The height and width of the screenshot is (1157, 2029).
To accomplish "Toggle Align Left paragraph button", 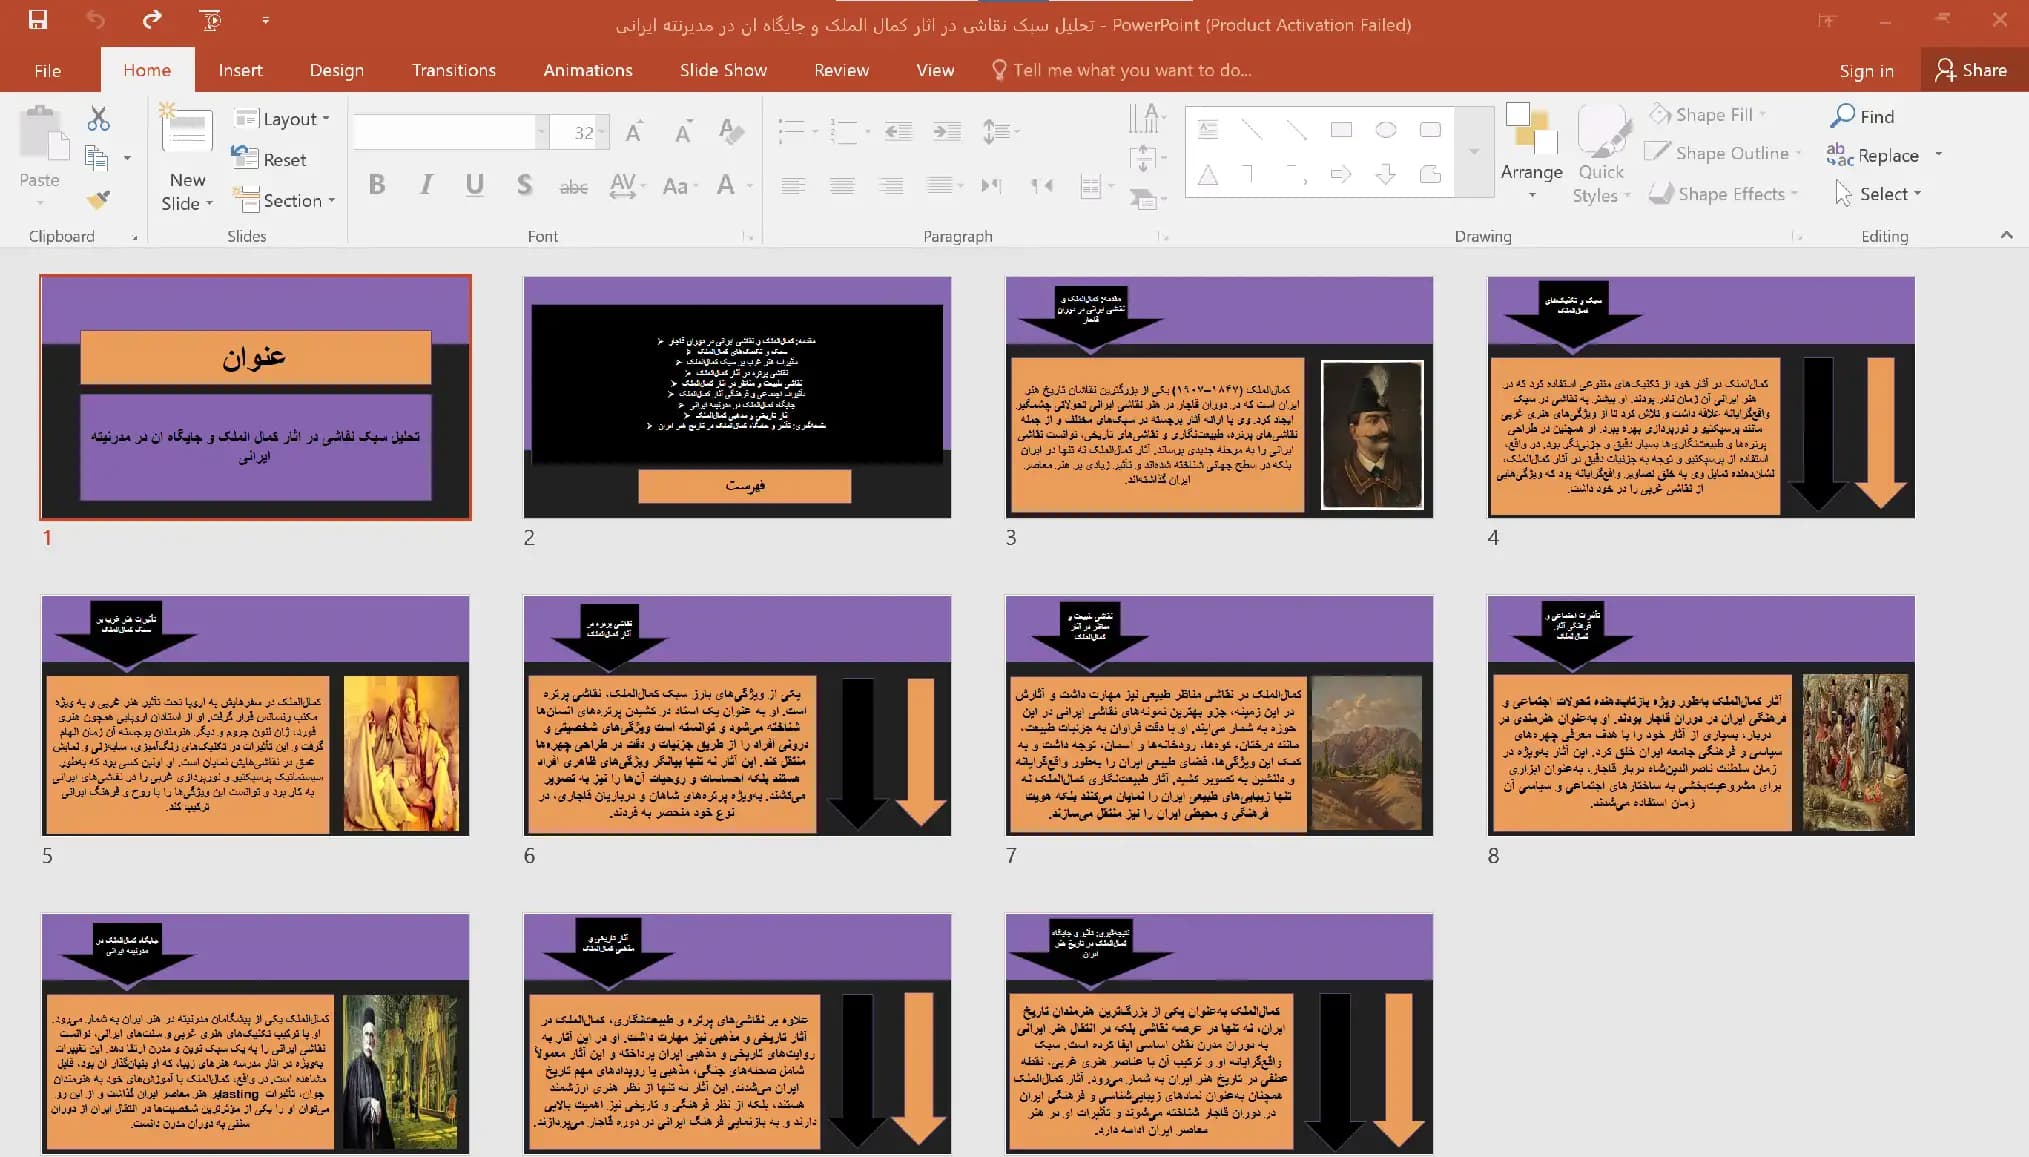I will pyautogui.click(x=793, y=186).
